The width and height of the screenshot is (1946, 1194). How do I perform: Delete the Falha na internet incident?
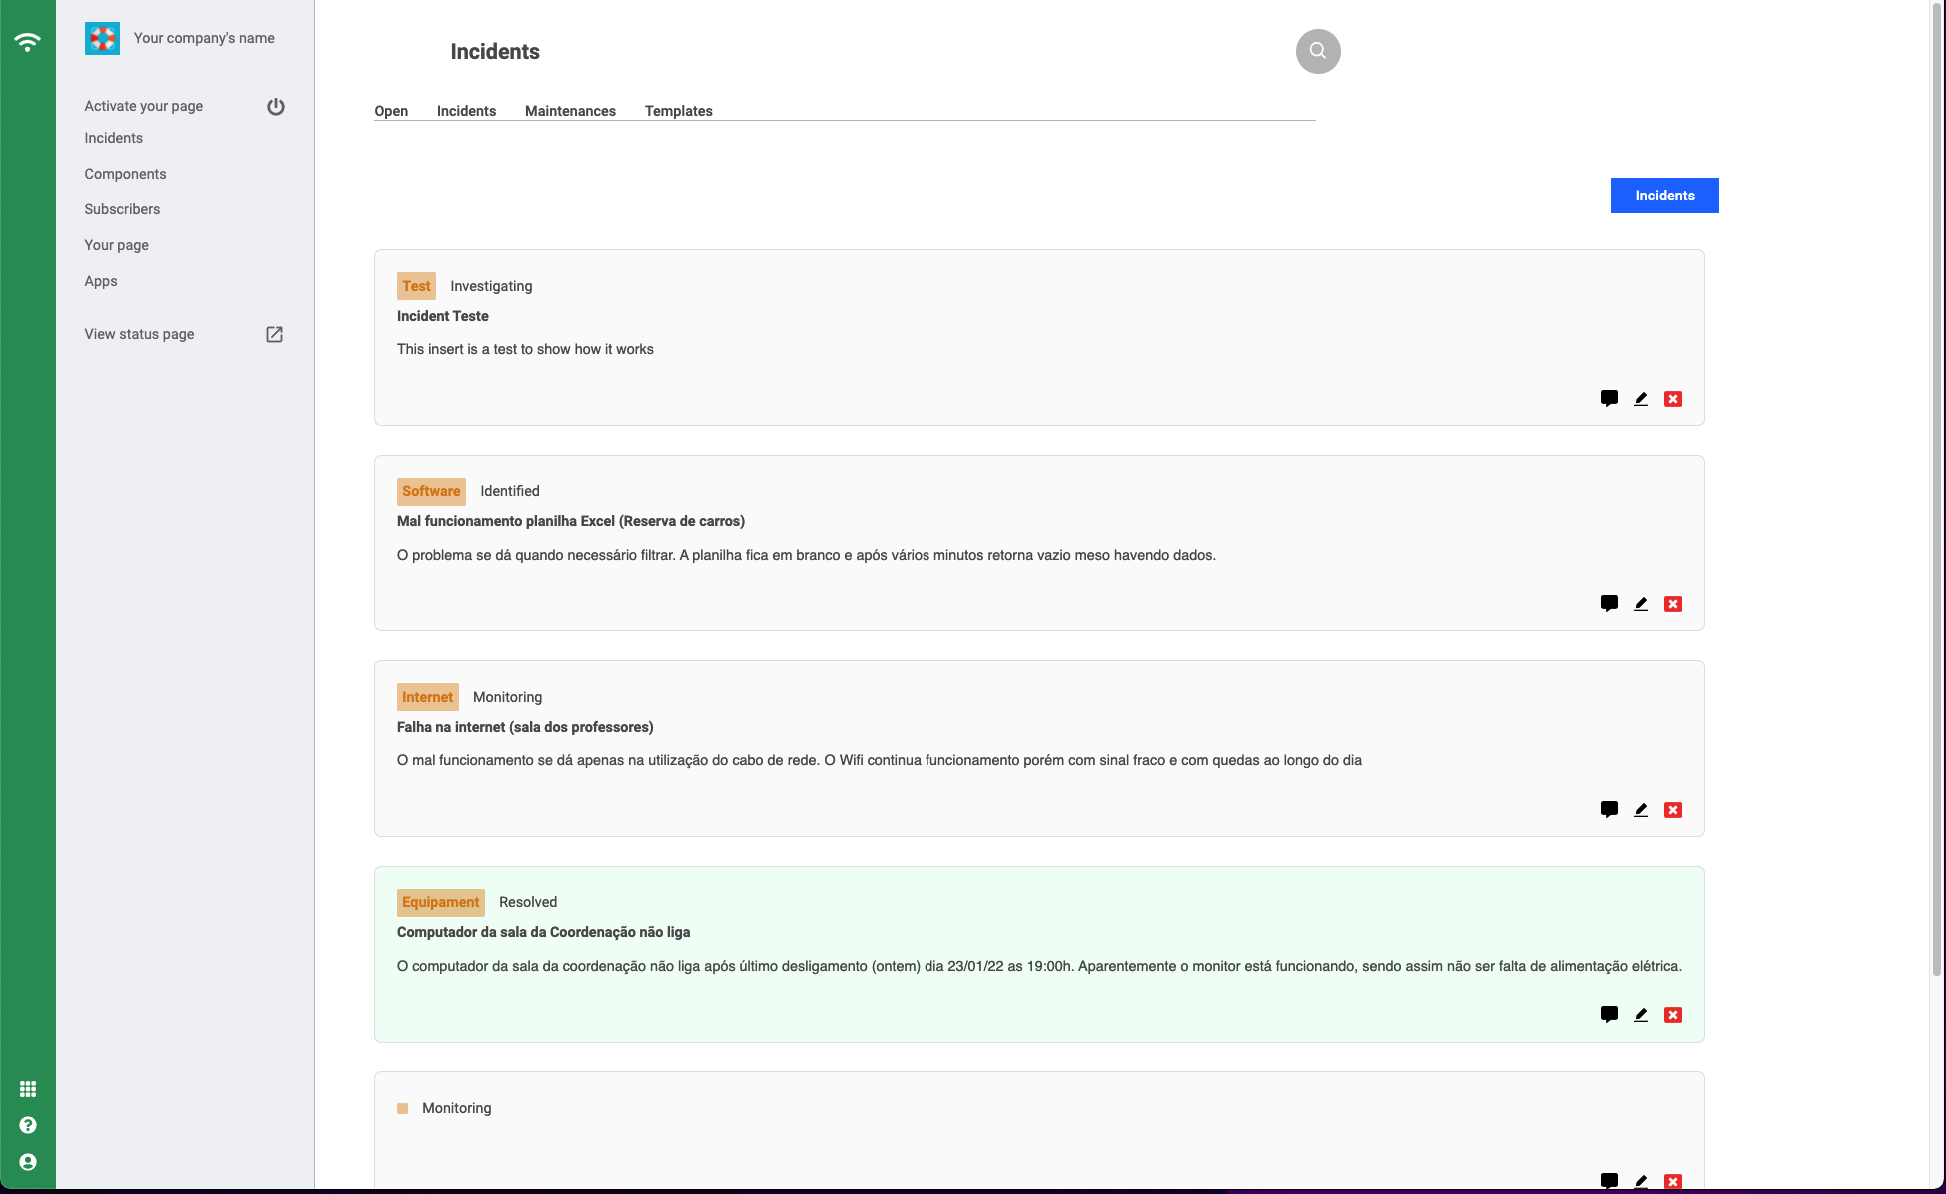pos(1673,810)
